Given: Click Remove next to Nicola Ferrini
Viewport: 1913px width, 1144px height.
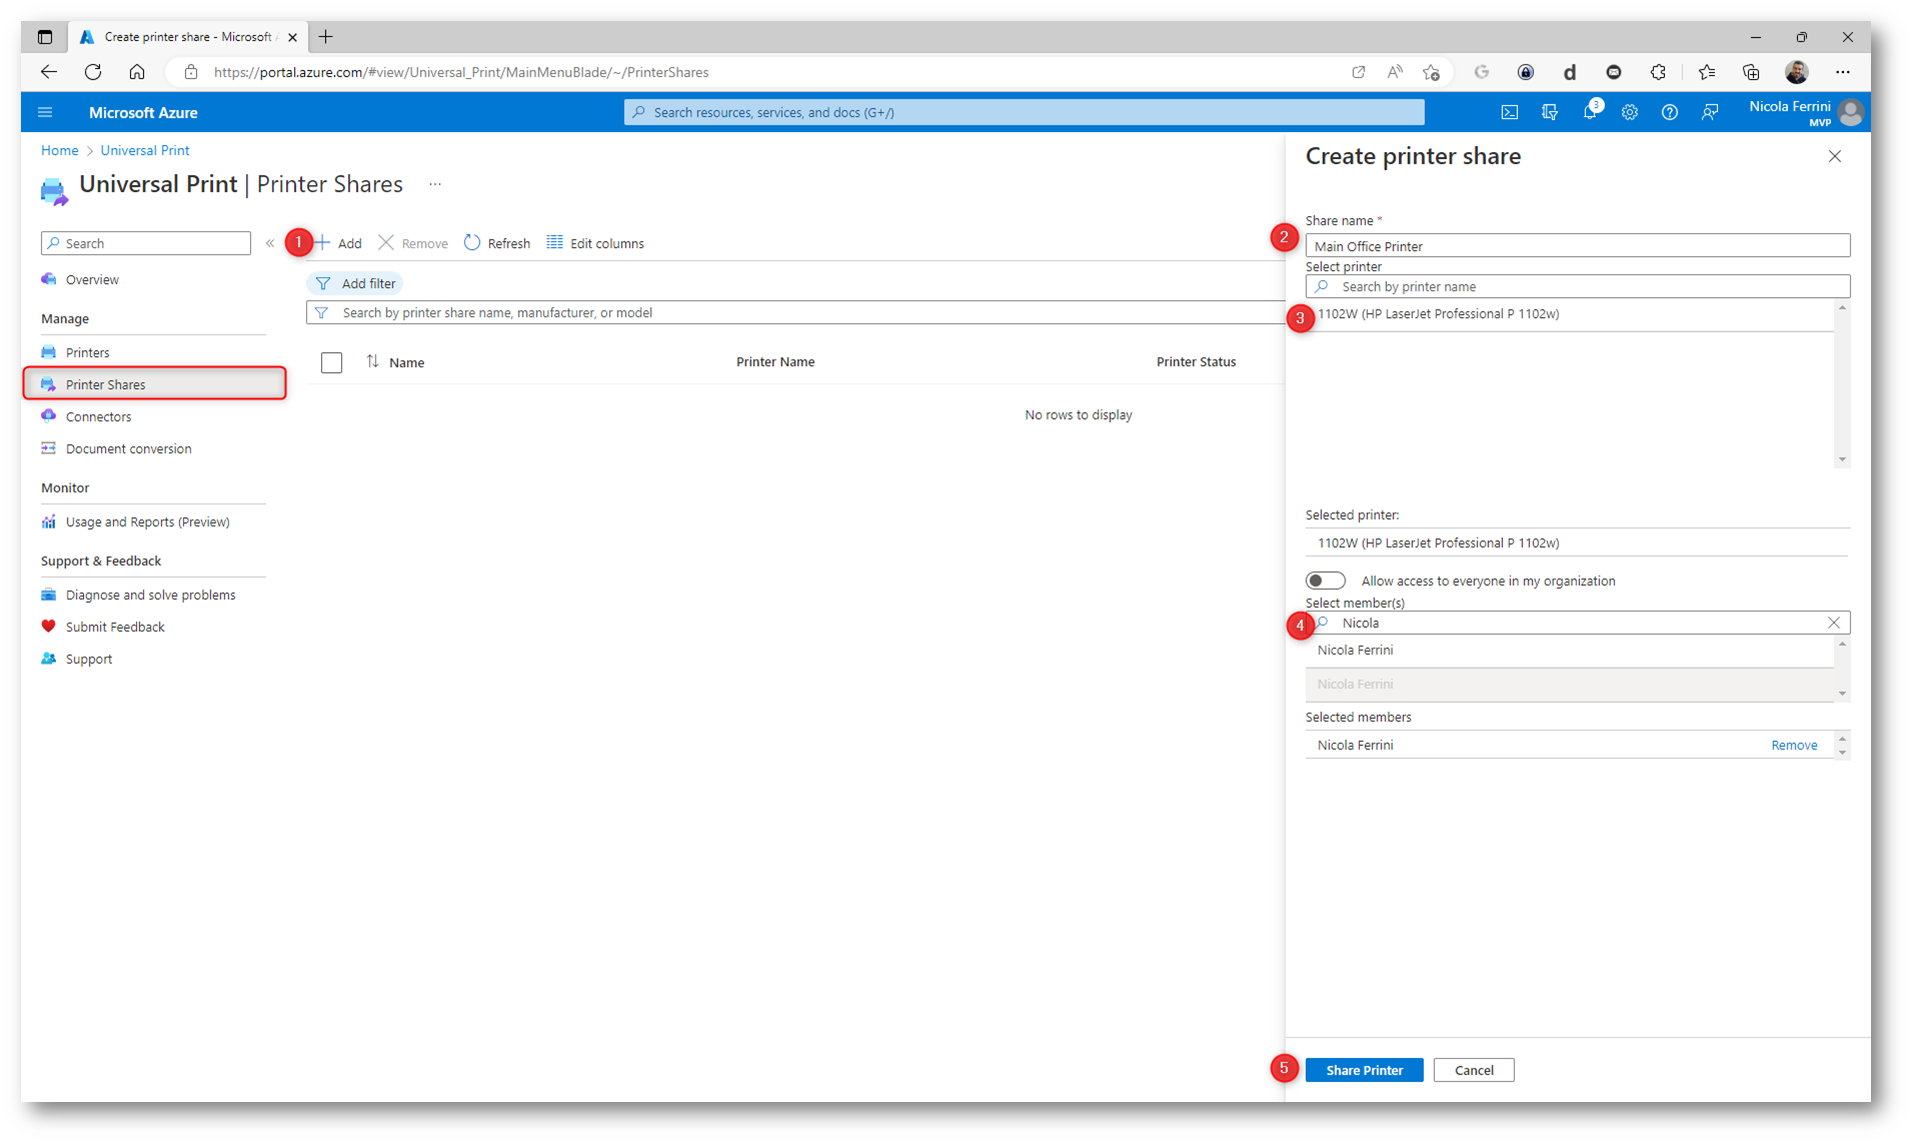Looking at the screenshot, I should [x=1793, y=745].
